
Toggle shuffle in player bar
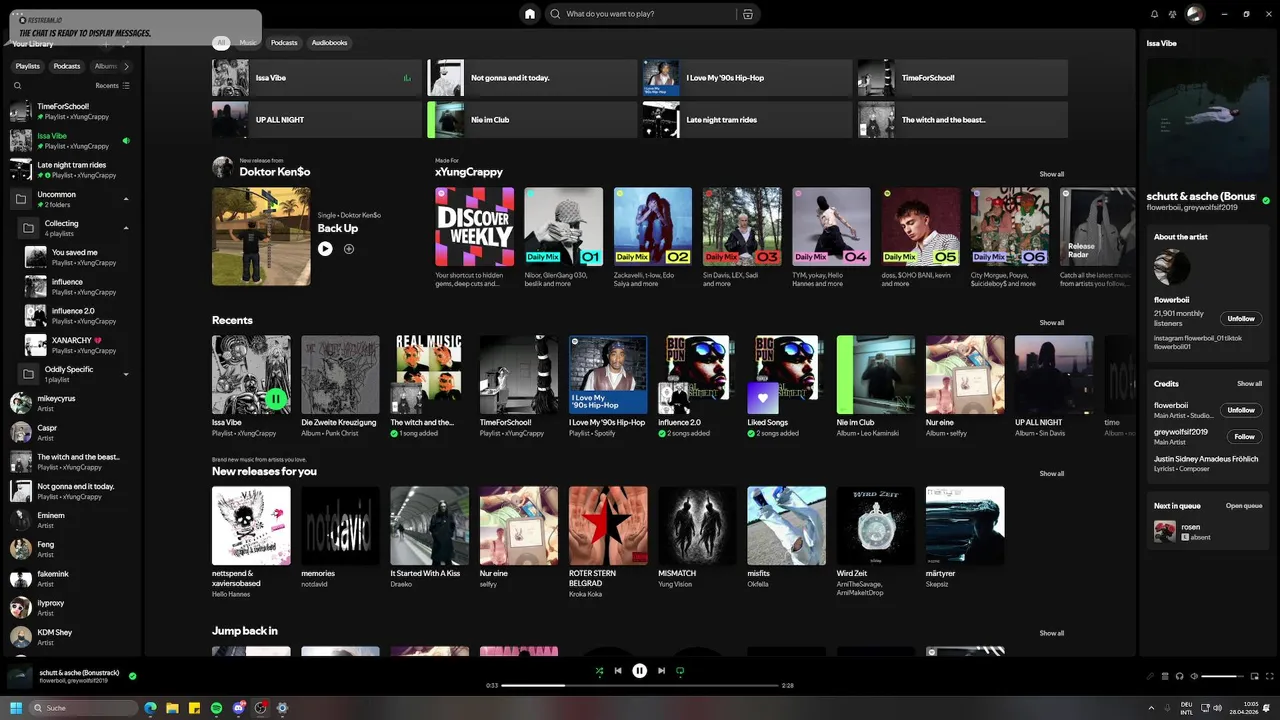599,671
